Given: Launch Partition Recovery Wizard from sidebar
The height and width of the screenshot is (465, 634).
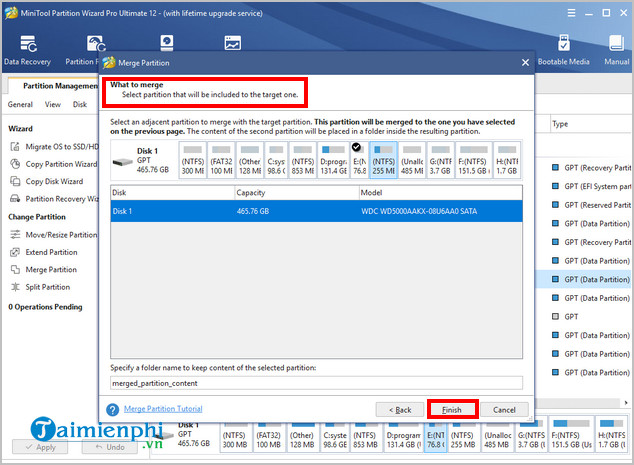Looking at the screenshot, I should [x=54, y=199].
